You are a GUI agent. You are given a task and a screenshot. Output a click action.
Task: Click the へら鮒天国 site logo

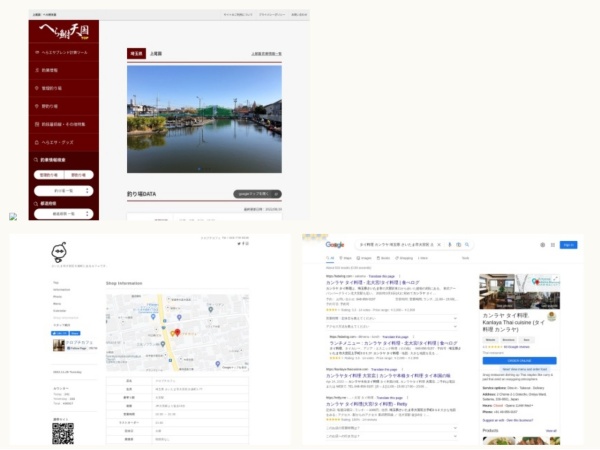tap(64, 31)
